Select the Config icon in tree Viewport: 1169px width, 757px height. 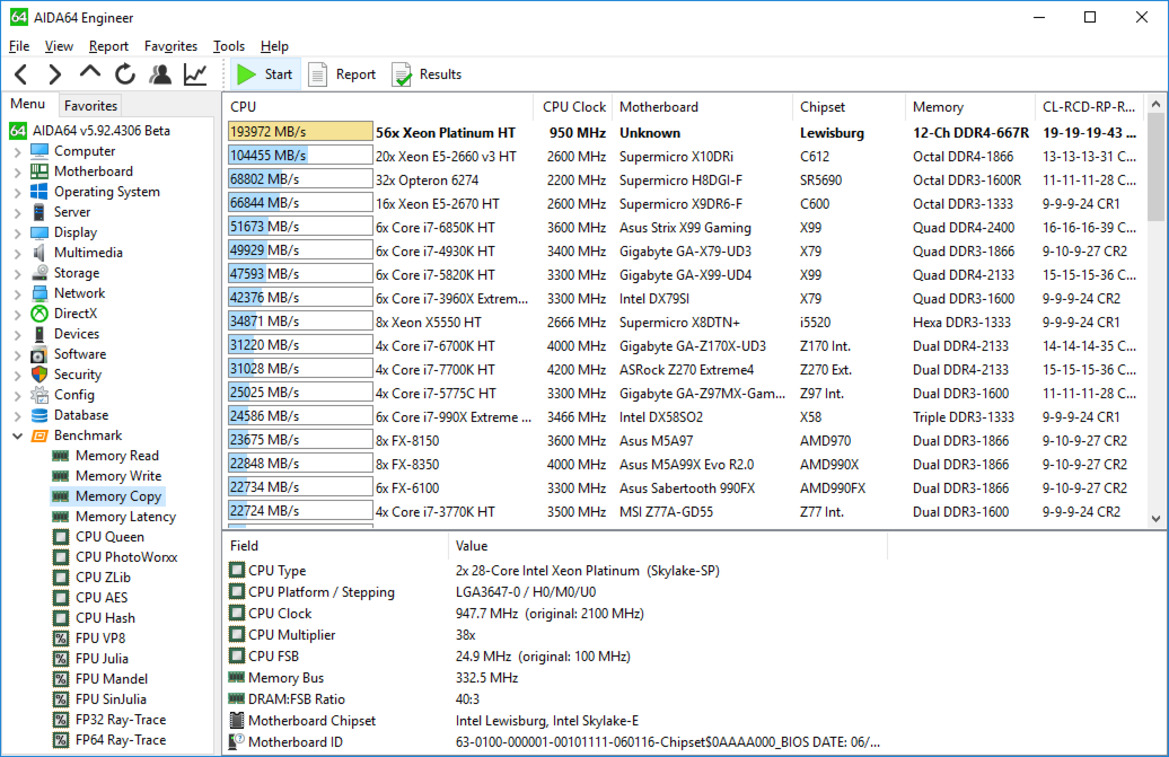pos(40,395)
